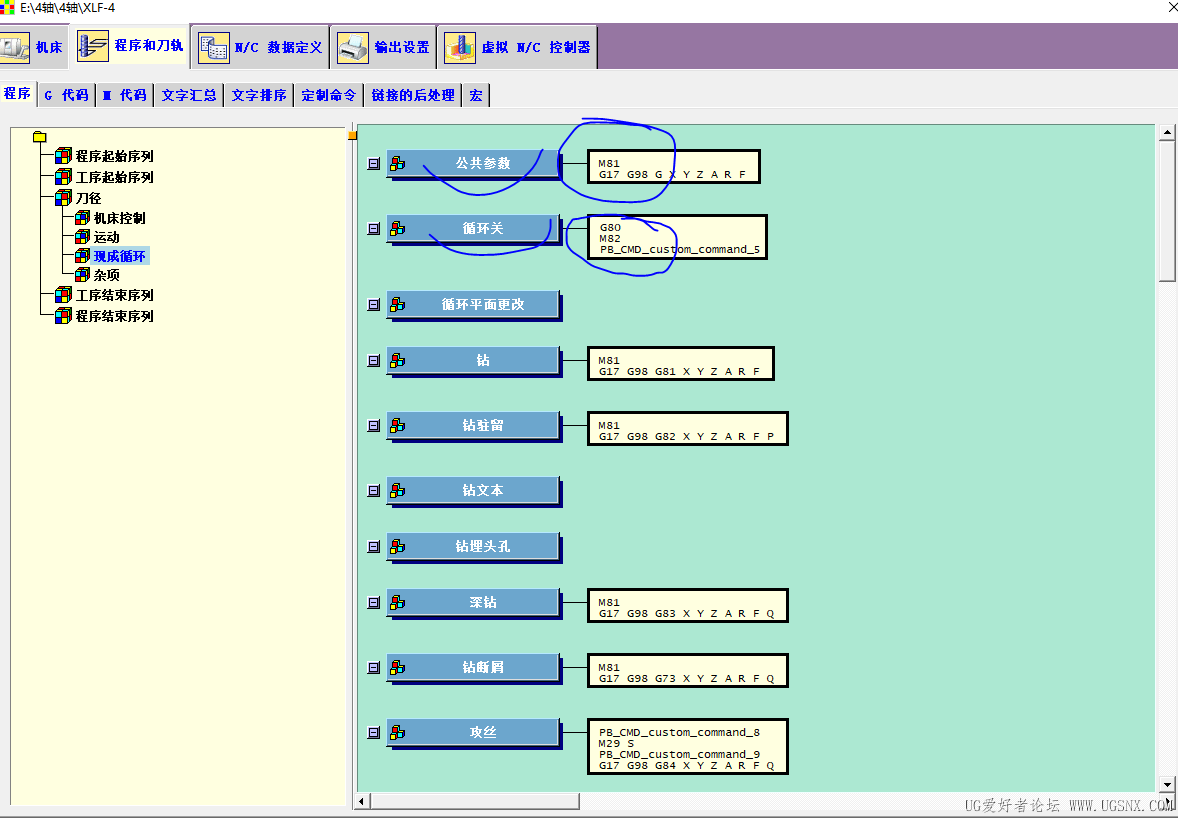The height and width of the screenshot is (818, 1178).
Task: Click the event icon on 循环平面更改 bar
Action: click(397, 304)
